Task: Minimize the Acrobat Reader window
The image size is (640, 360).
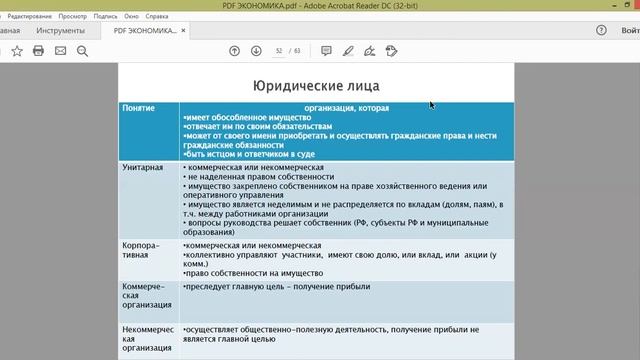Action: (614, 5)
